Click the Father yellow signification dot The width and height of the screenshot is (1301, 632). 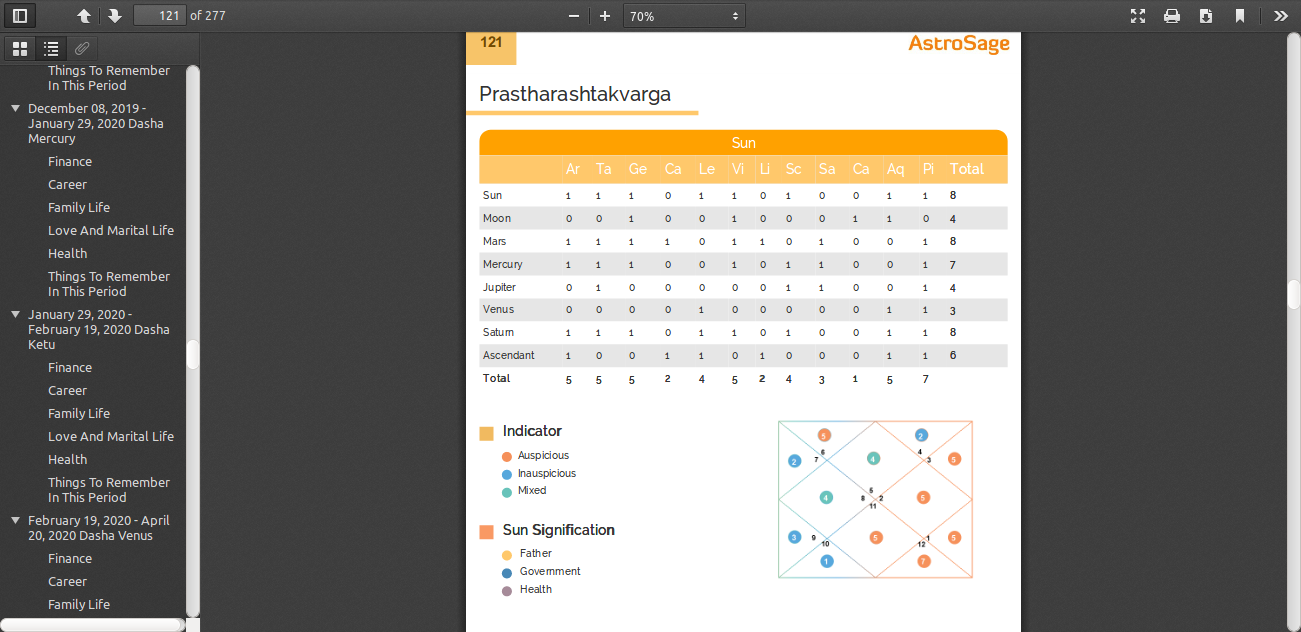[507, 554]
